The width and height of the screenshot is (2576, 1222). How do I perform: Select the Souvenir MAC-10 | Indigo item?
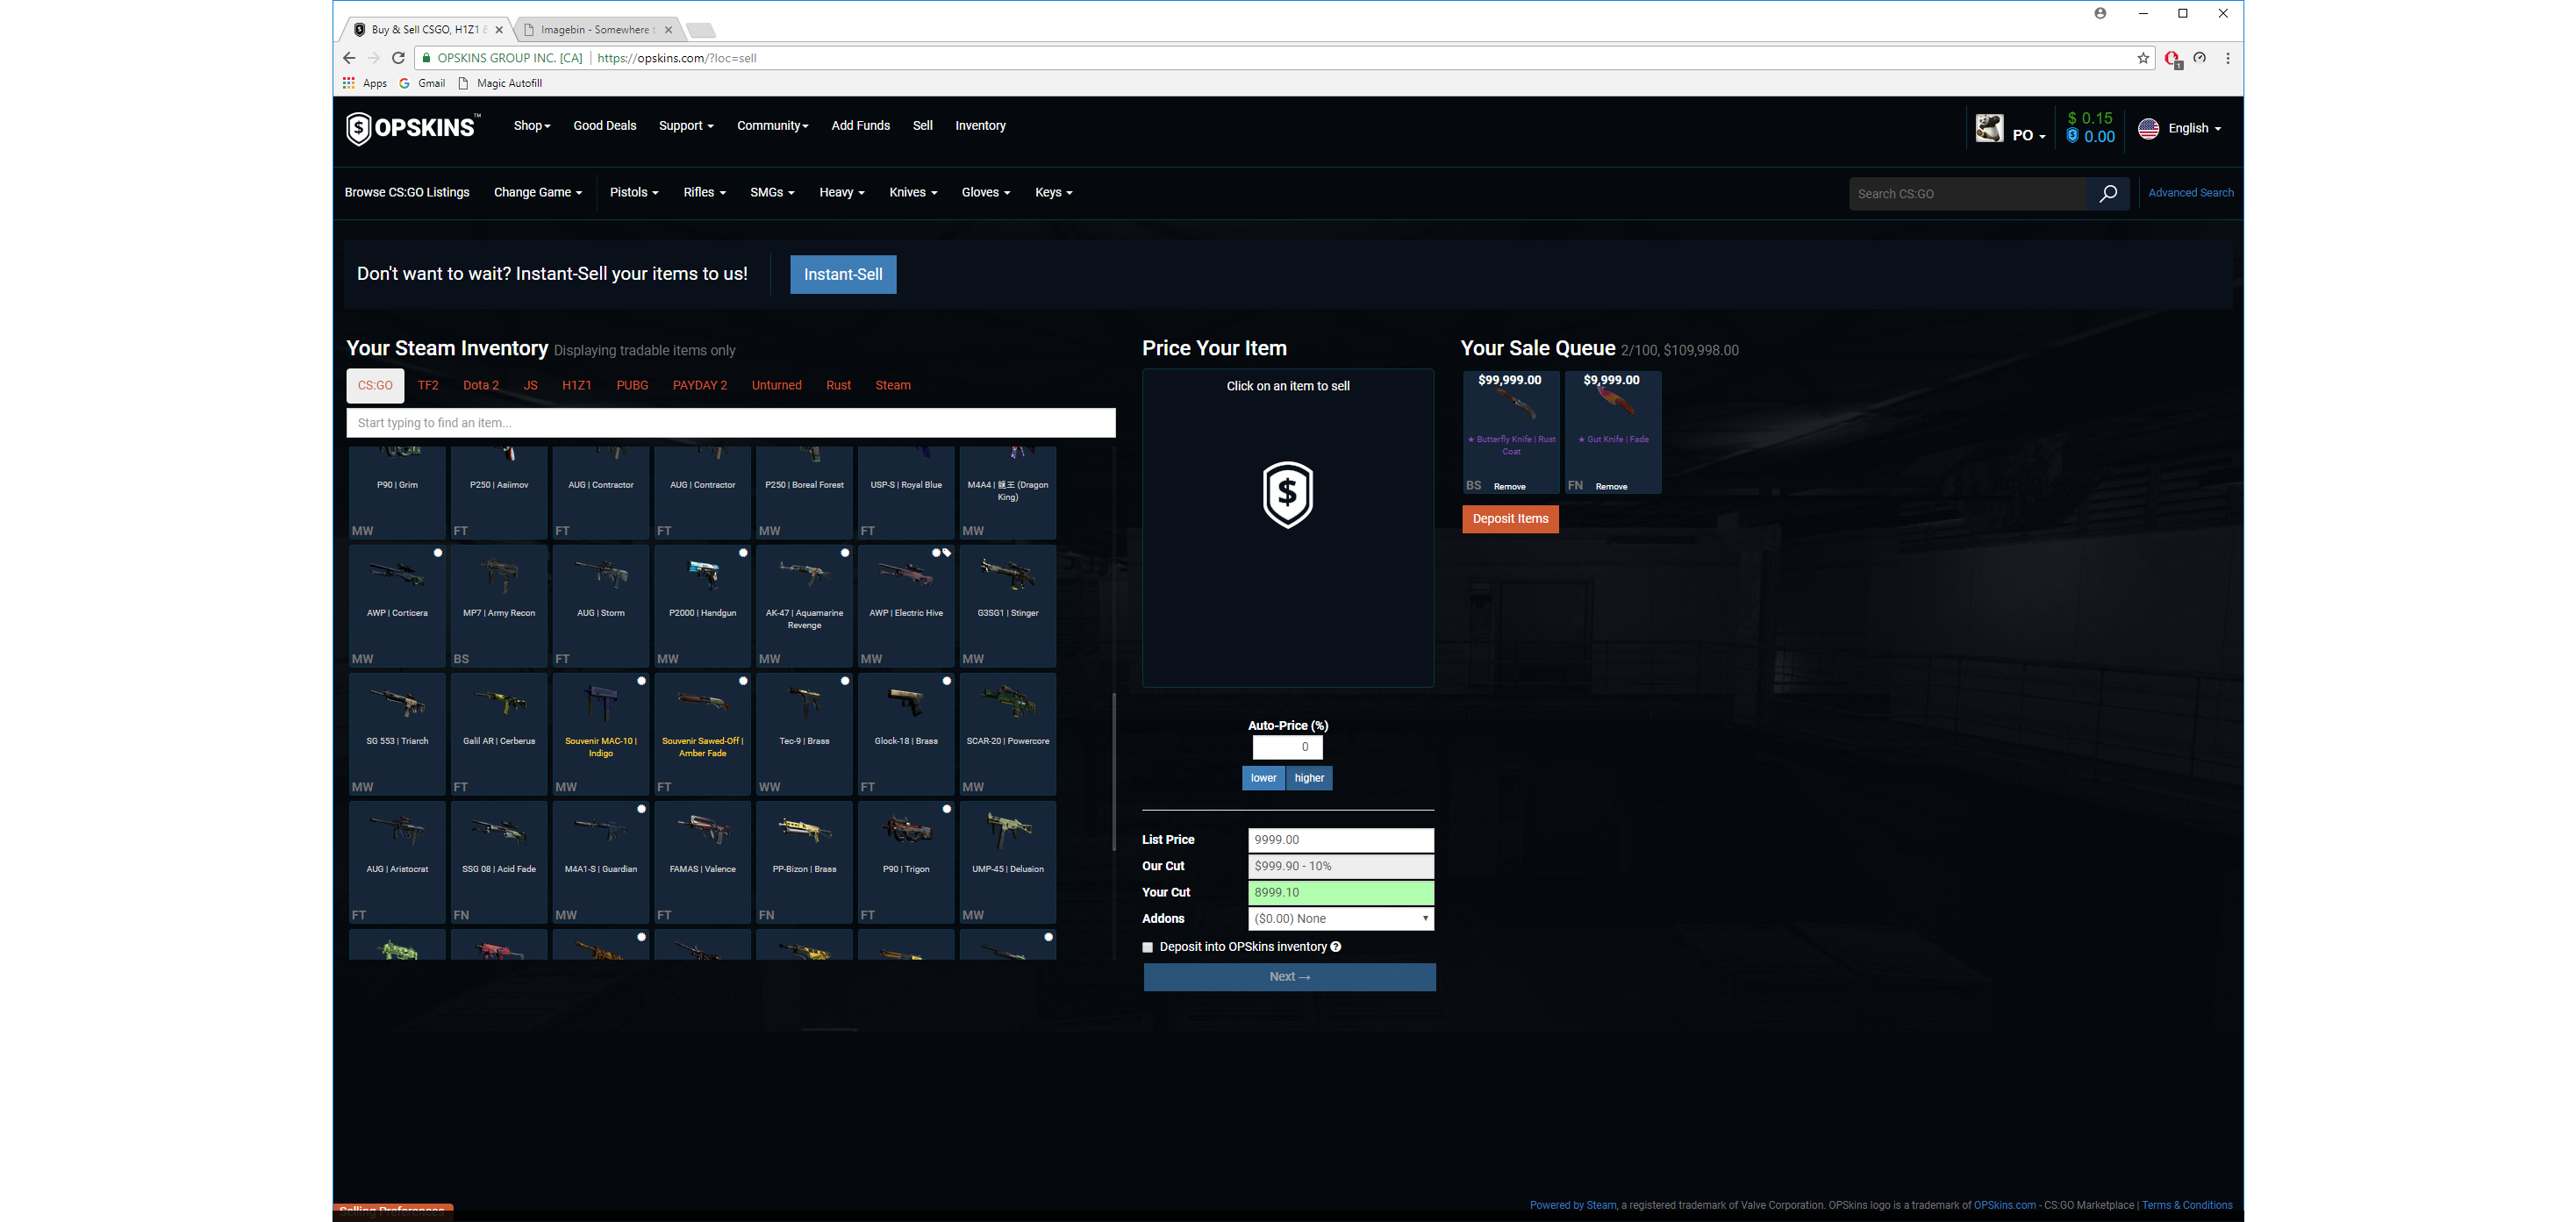tap(600, 734)
